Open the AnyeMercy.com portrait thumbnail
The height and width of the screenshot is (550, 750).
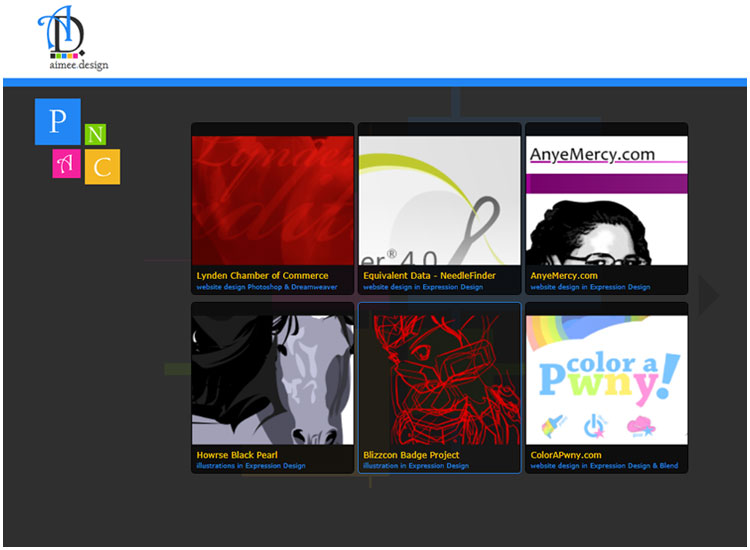point(607,200)
